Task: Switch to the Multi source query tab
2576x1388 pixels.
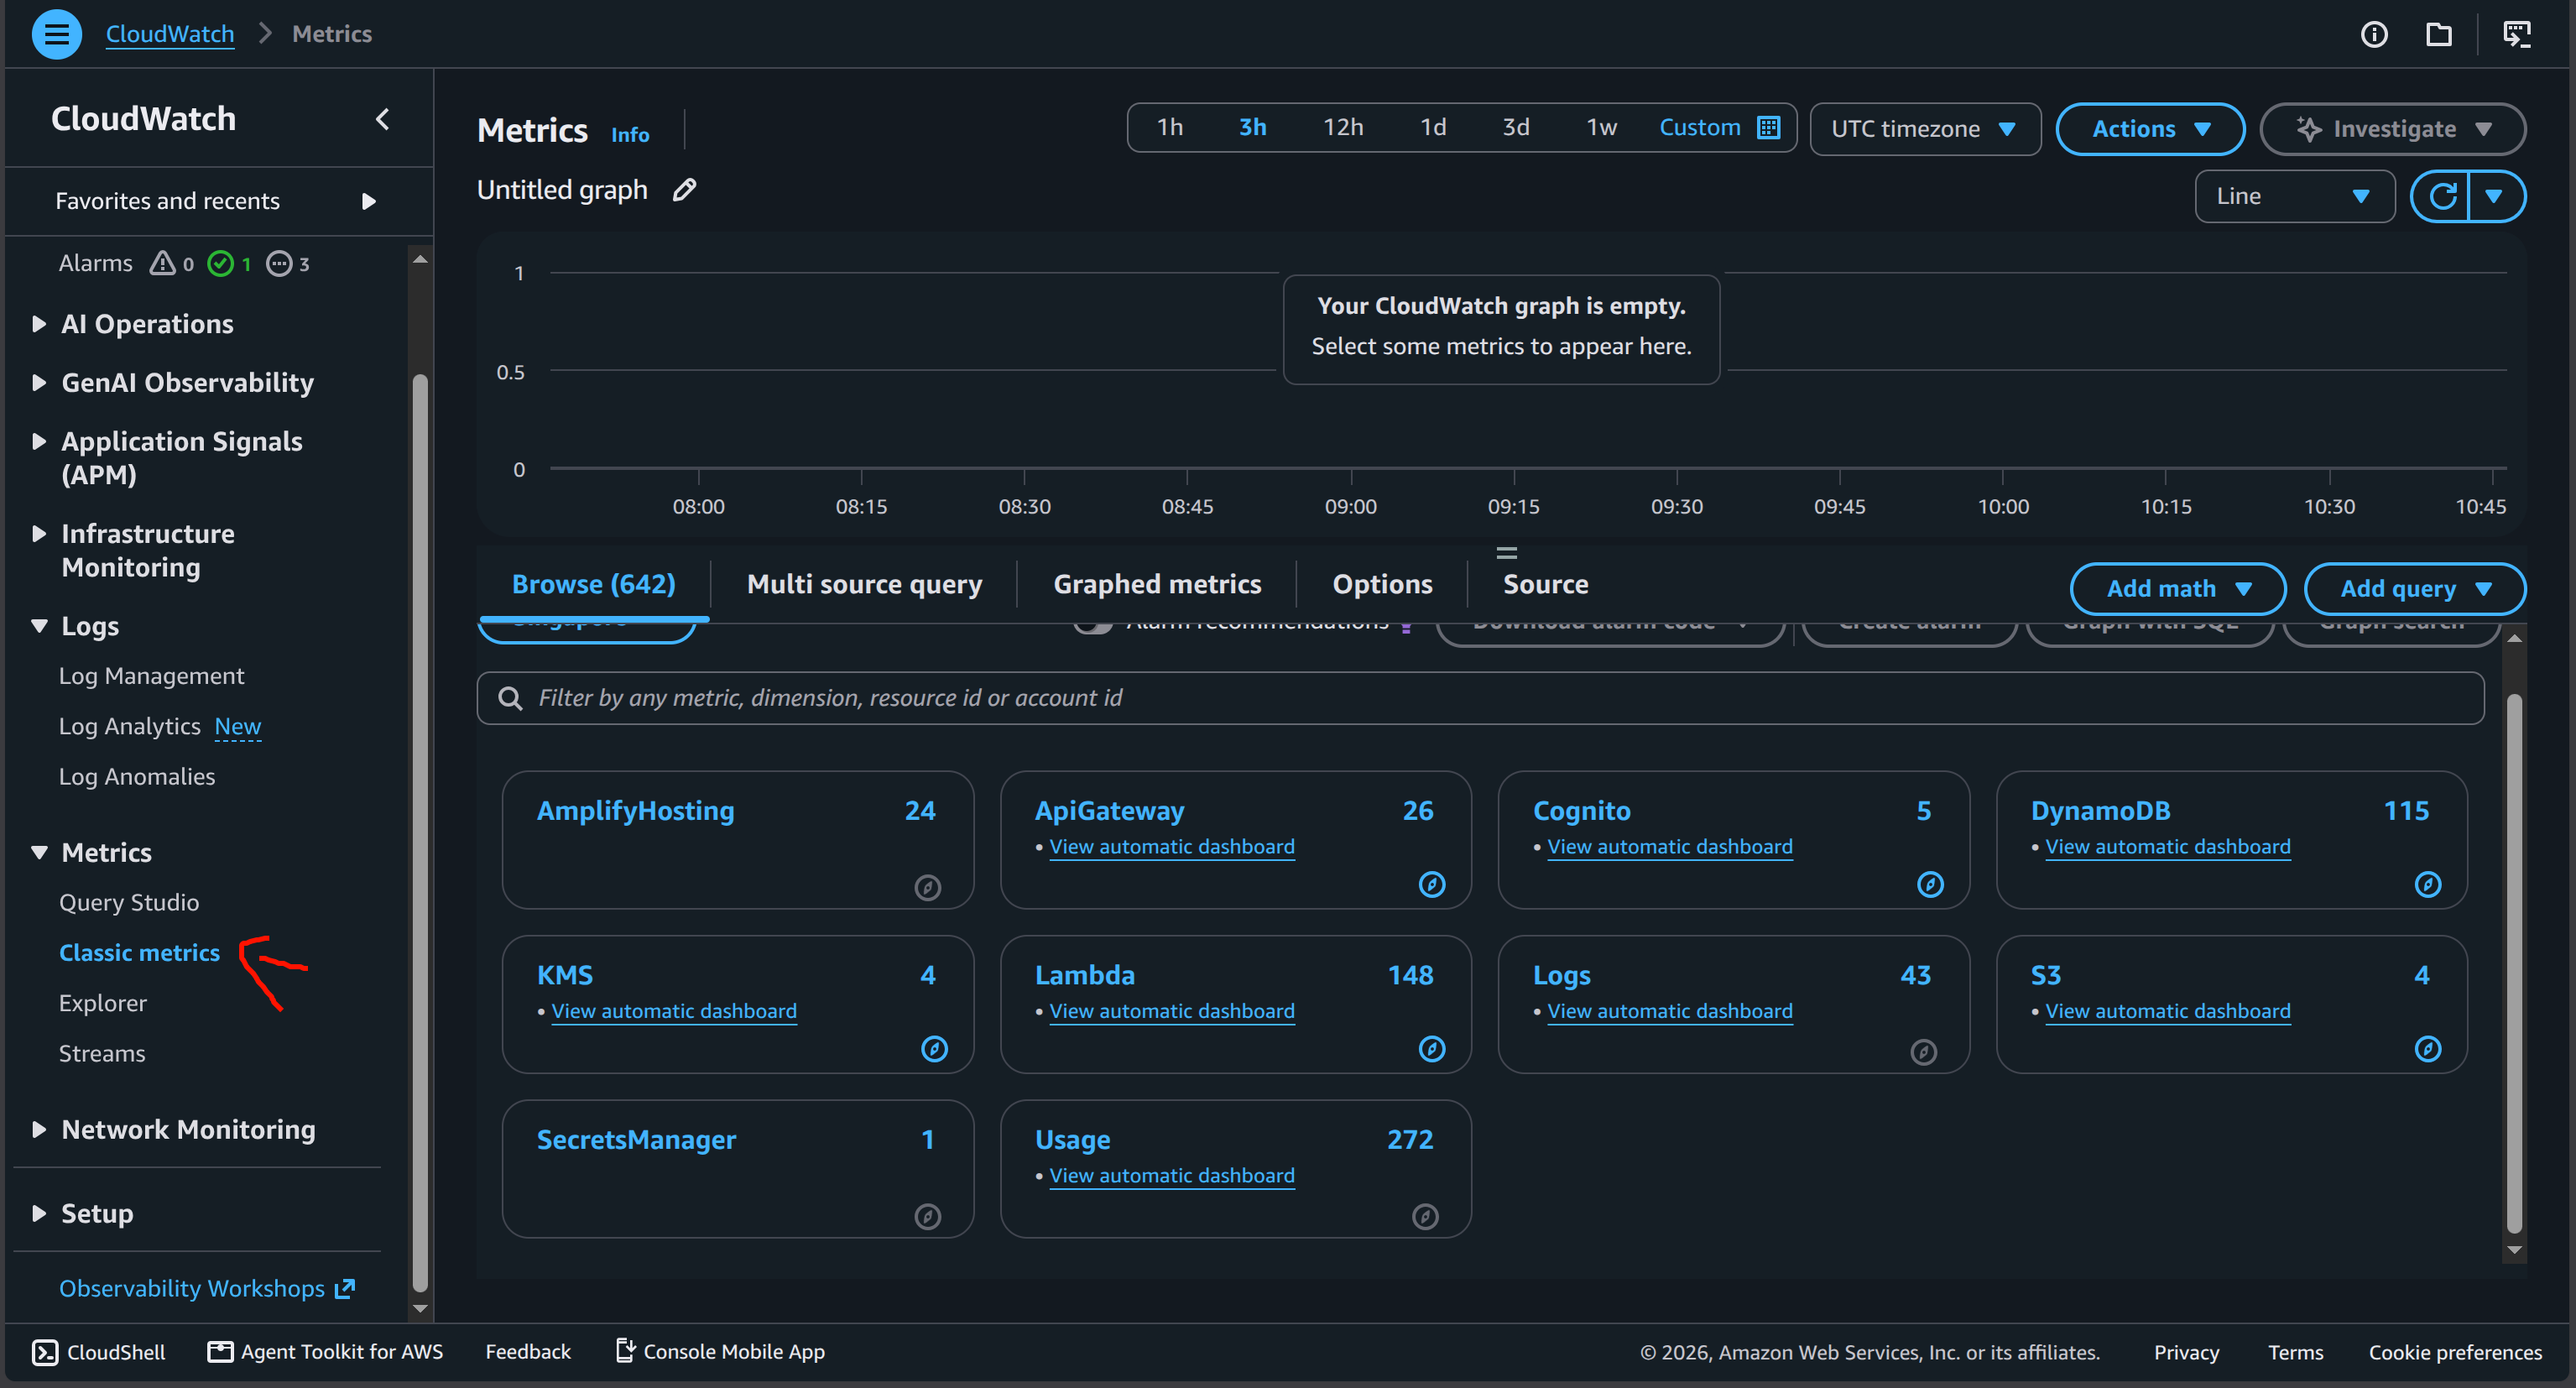Action: (x=864, y=584)
